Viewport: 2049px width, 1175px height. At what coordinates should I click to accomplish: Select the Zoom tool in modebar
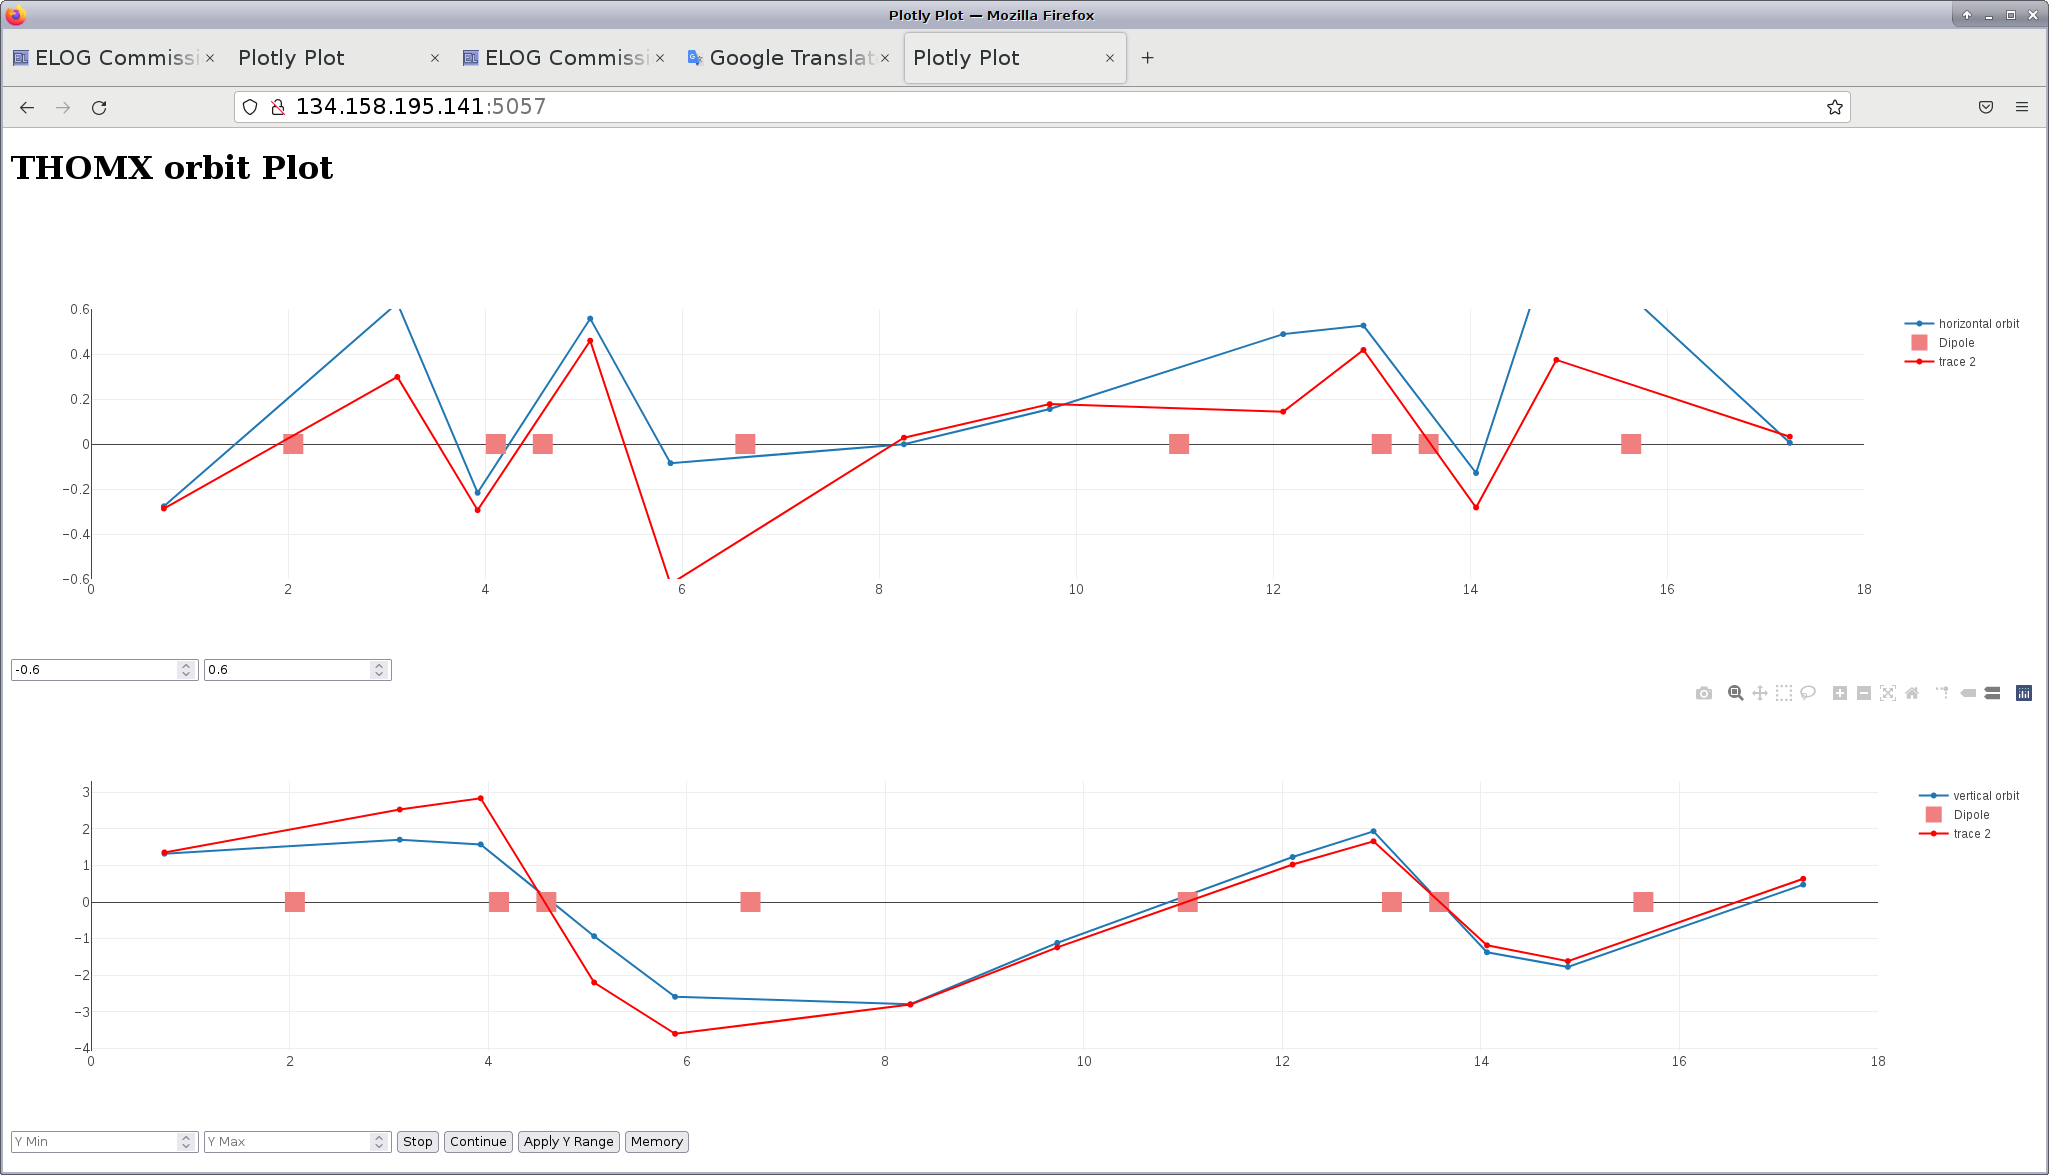[1736, 693]
